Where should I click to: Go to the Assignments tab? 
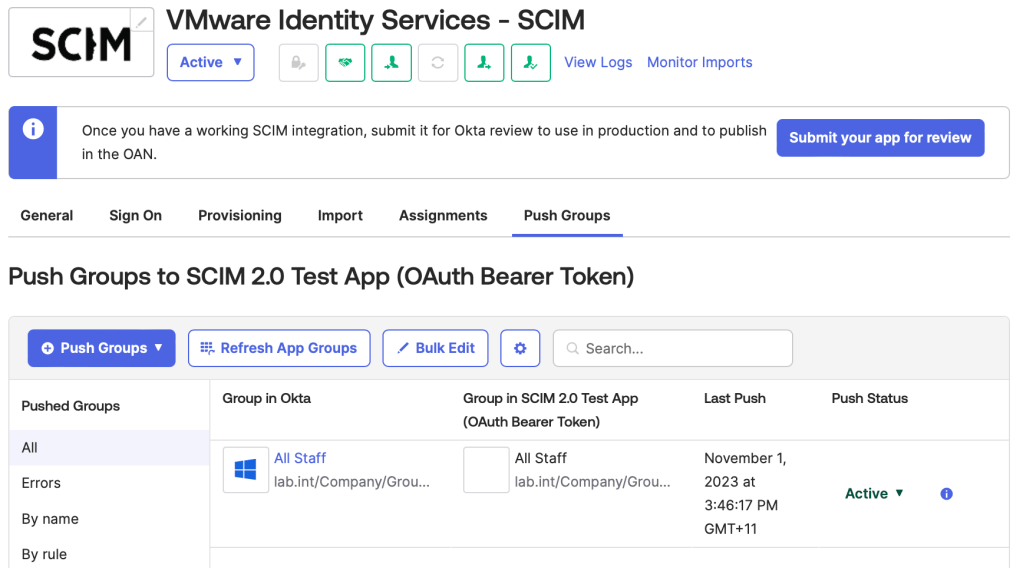click(x=443, y=215)
